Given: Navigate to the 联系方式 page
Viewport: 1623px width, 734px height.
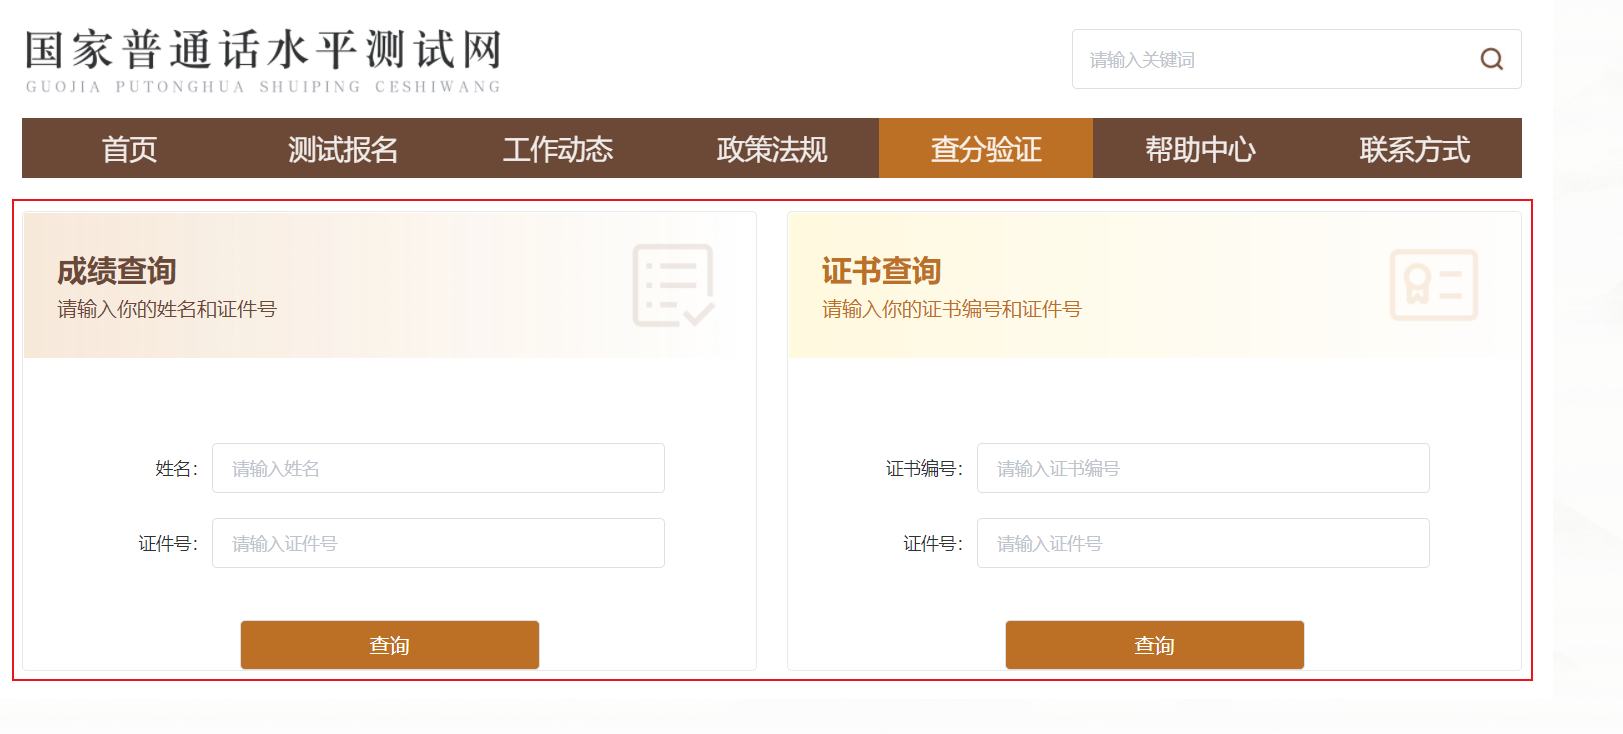Looking at the screenshot, I should [1414, 149].
